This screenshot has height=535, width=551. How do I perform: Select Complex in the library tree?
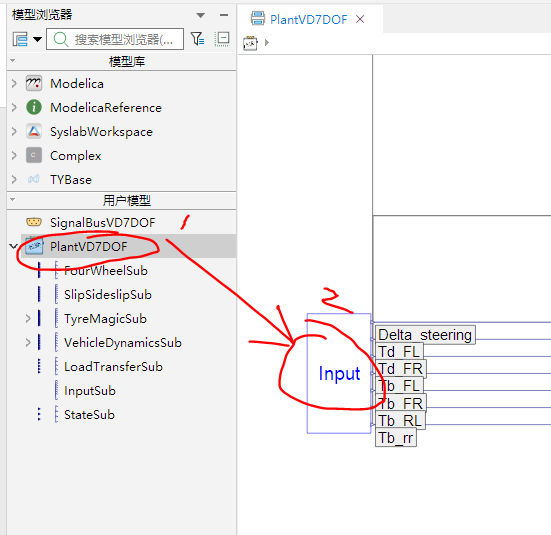coord(76,156)
